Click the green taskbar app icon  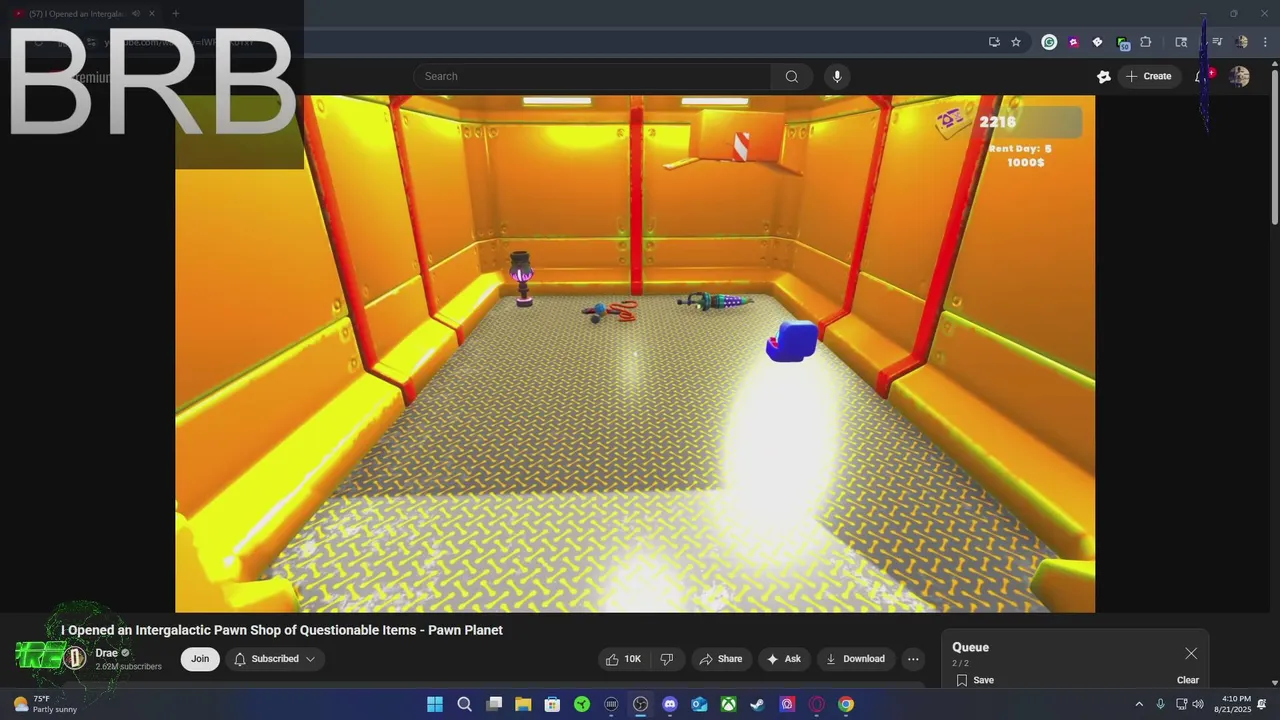pyautogui.click(x=582, y=704)
